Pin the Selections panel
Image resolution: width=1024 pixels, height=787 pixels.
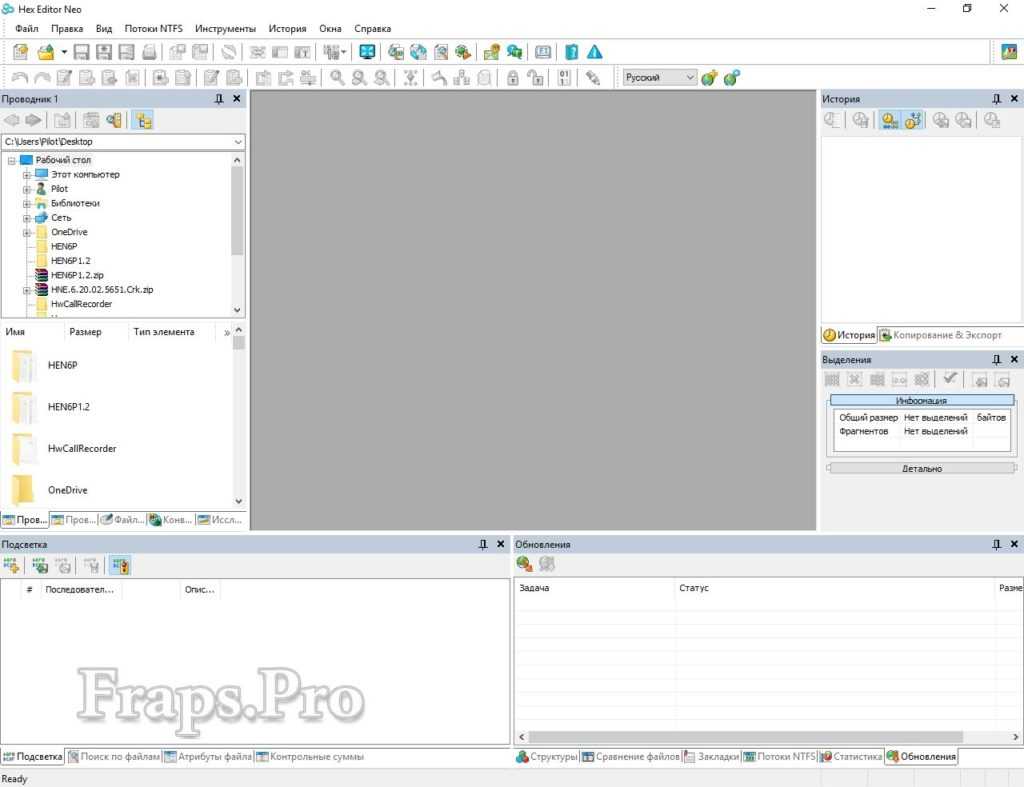[x=996, y=359]
